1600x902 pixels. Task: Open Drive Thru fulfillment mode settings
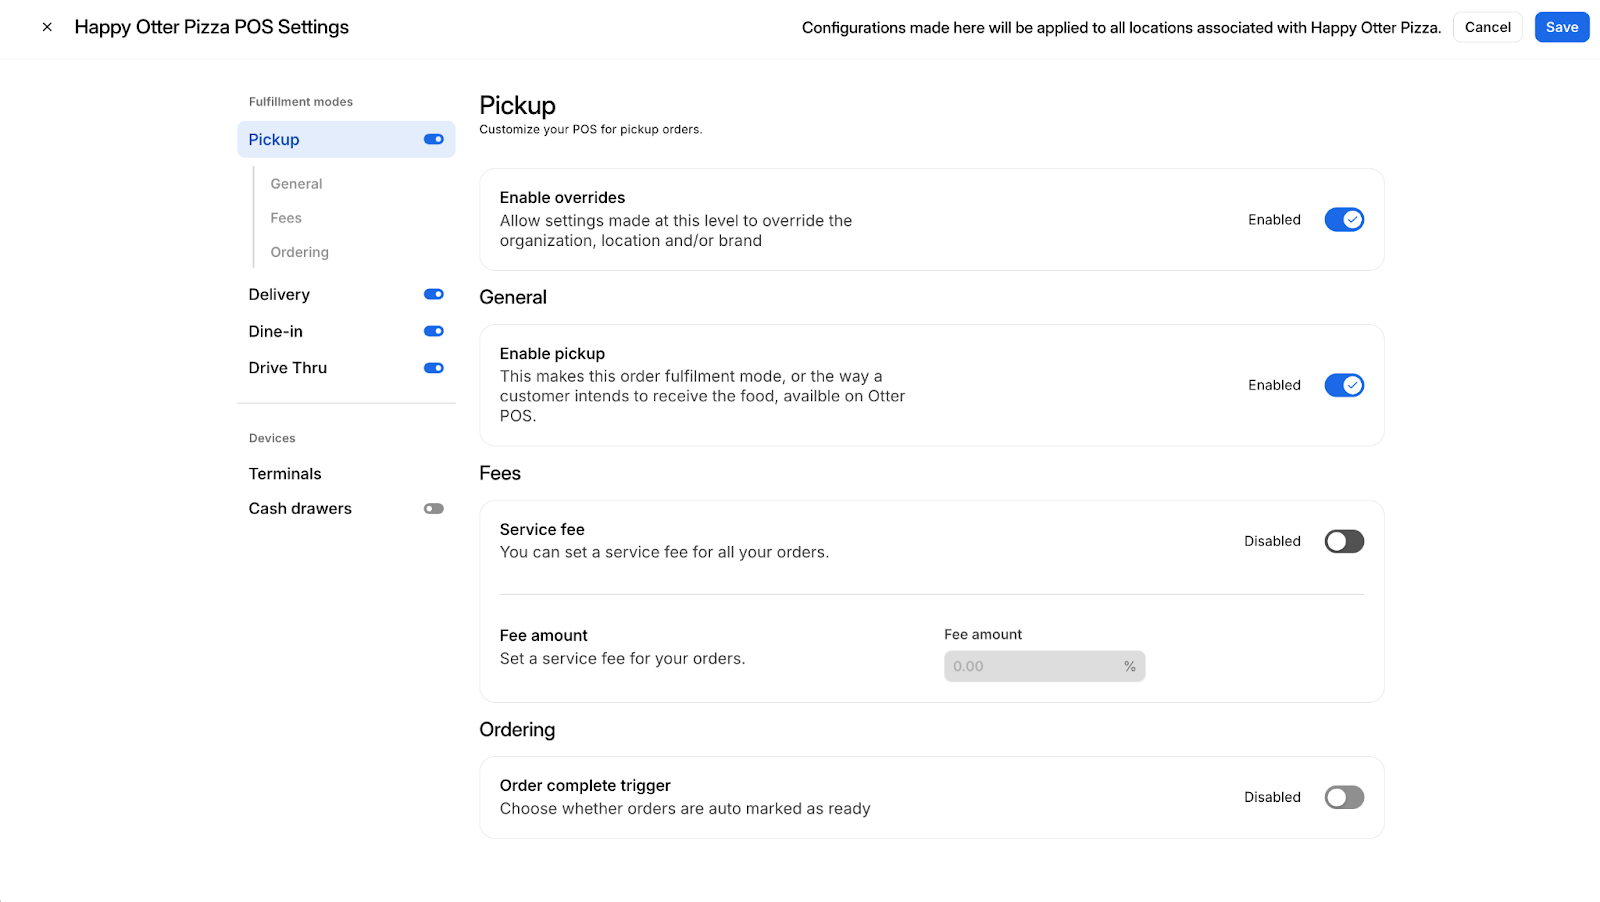[287, 368]
